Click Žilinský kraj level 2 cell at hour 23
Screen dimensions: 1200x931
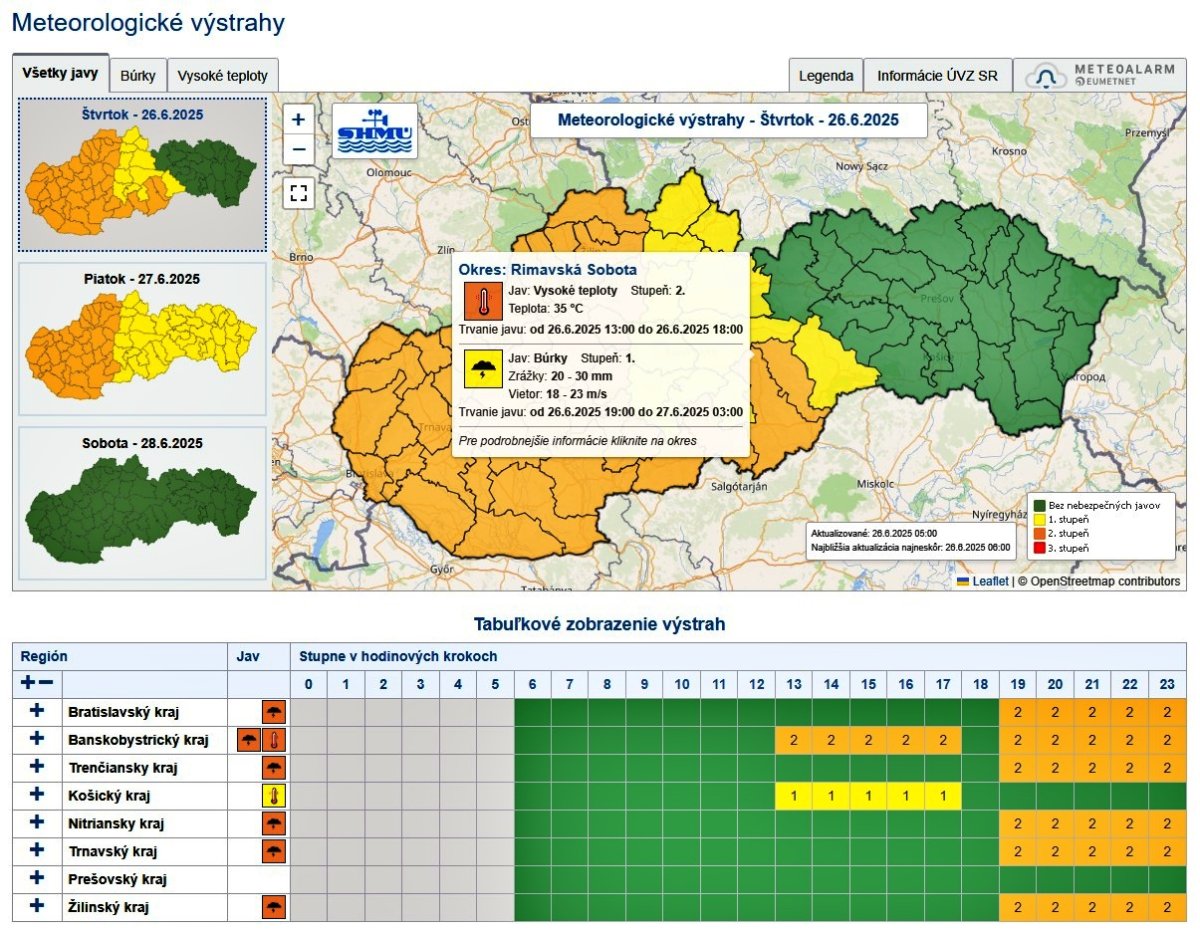tap(1167, 907)
